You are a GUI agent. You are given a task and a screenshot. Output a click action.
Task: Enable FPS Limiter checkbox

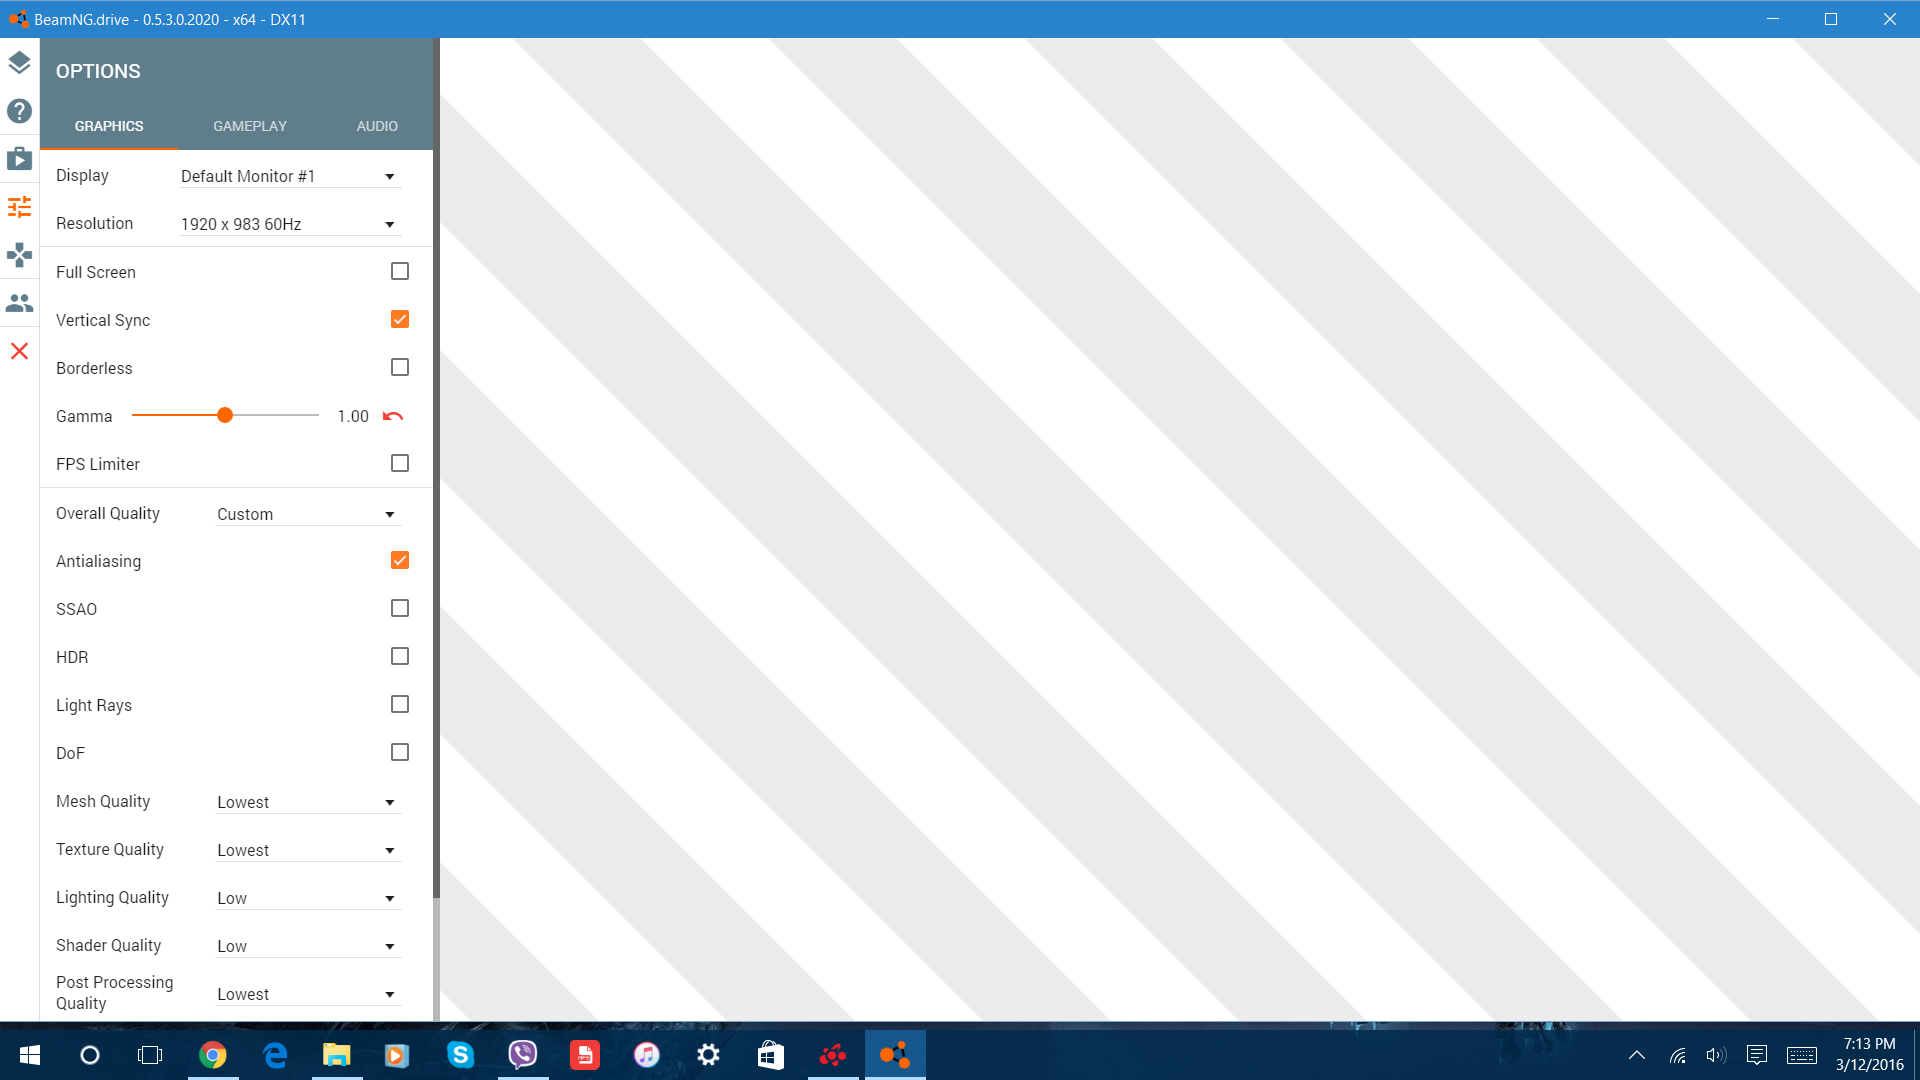(x=400, y=463)
